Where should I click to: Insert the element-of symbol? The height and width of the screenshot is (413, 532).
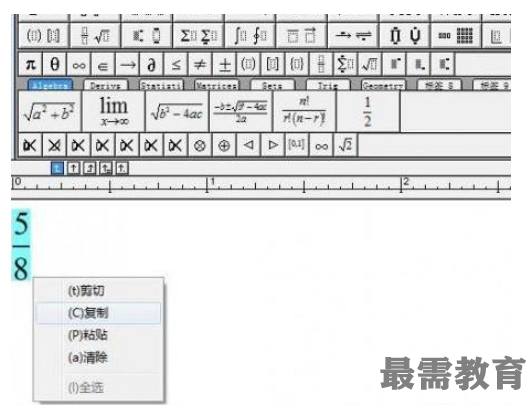pos(103,64)
